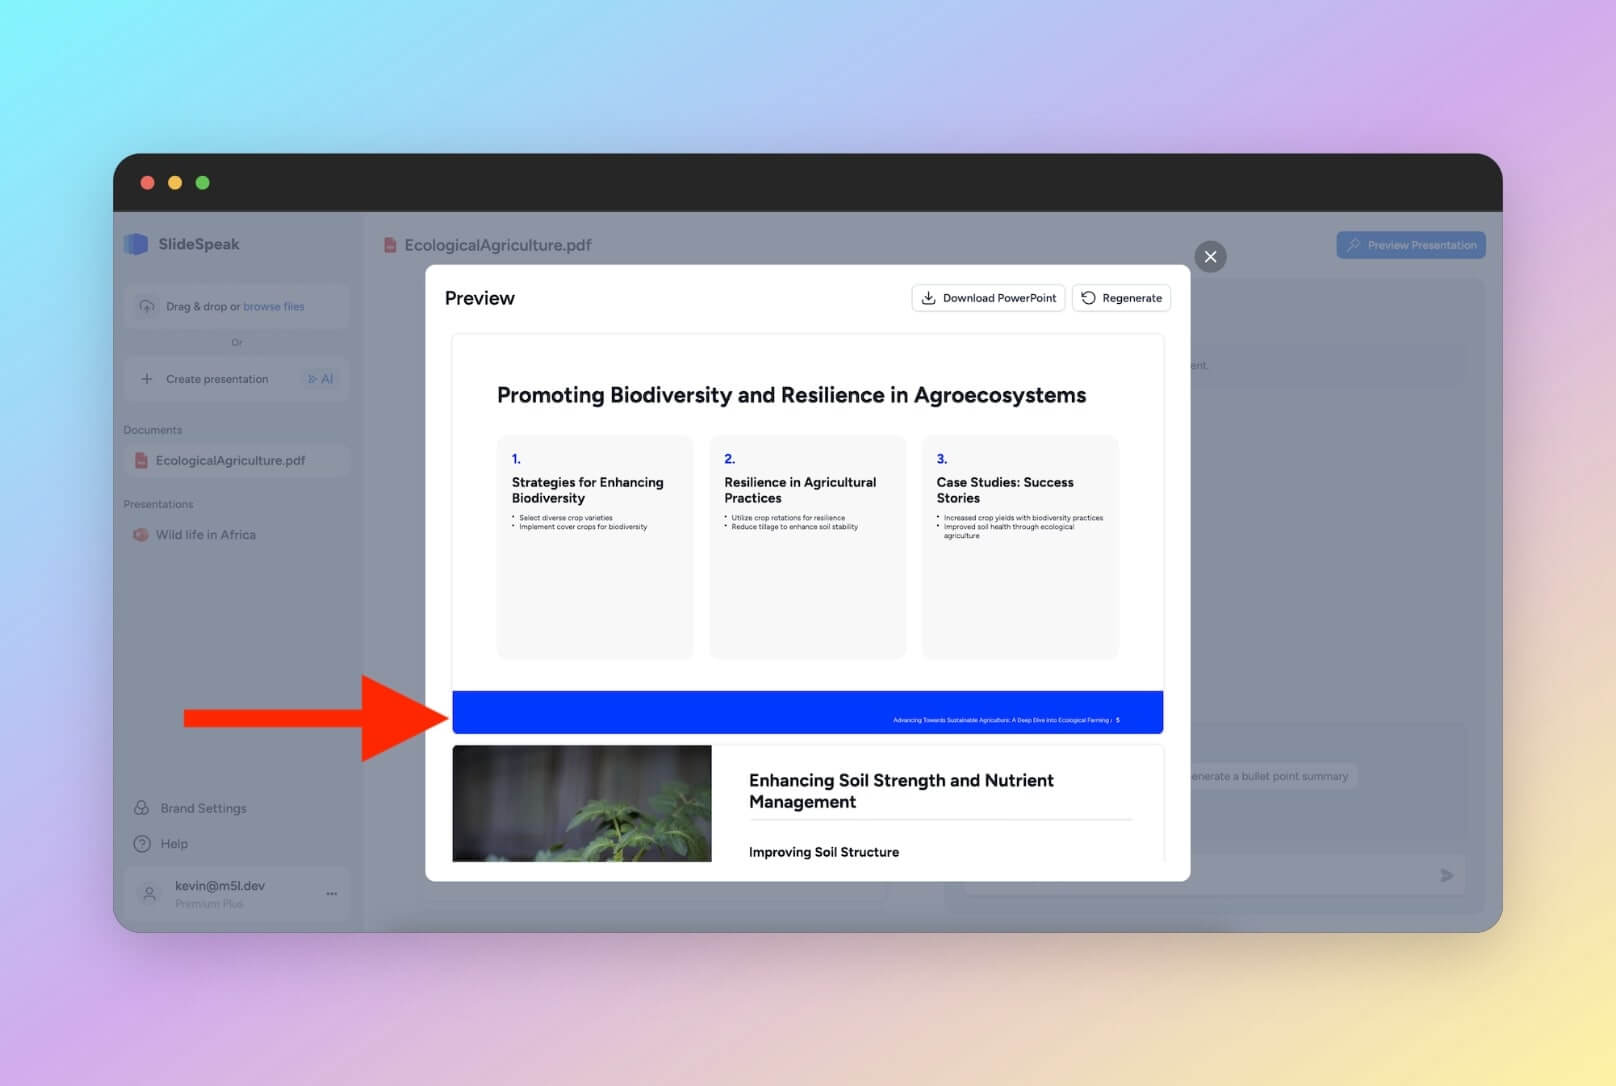Click the send arrow in the chat box

(x=1446, y=874)
